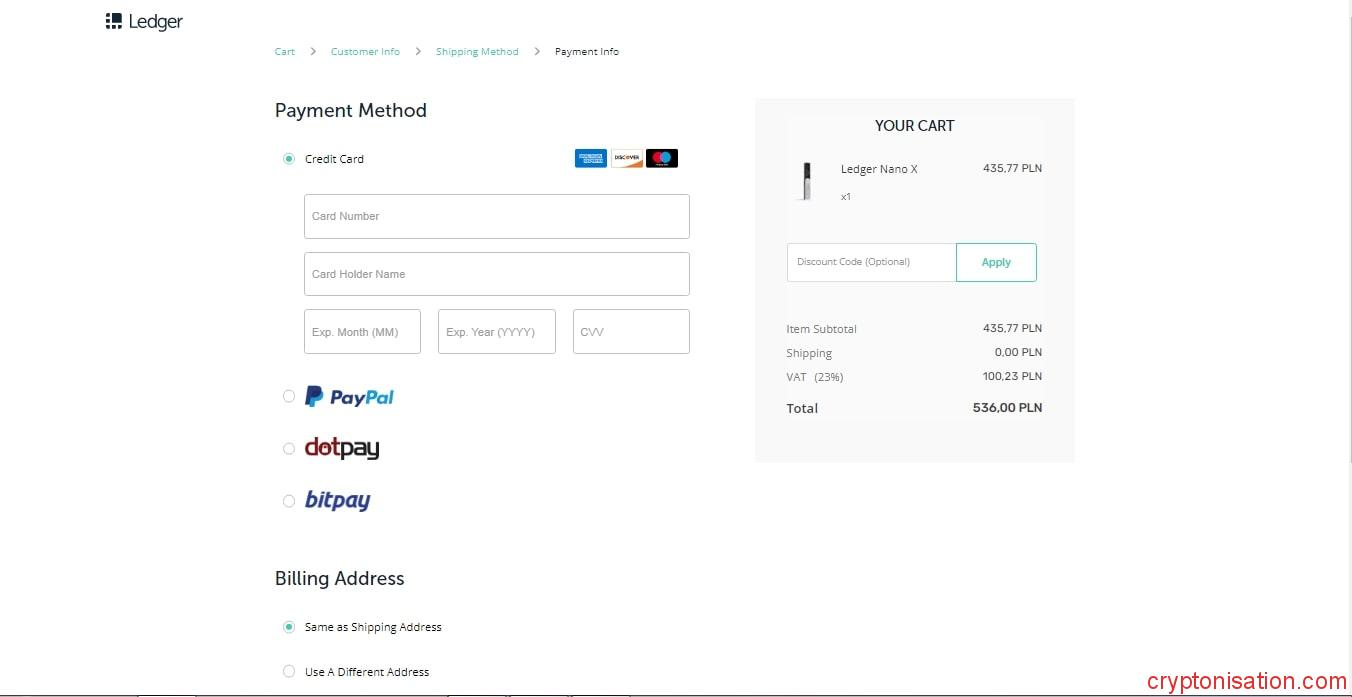Image resolution: width=1352 pixels, height=697 pixels.
Task: Select Use A Different Address option
Action: click(289, 672)
